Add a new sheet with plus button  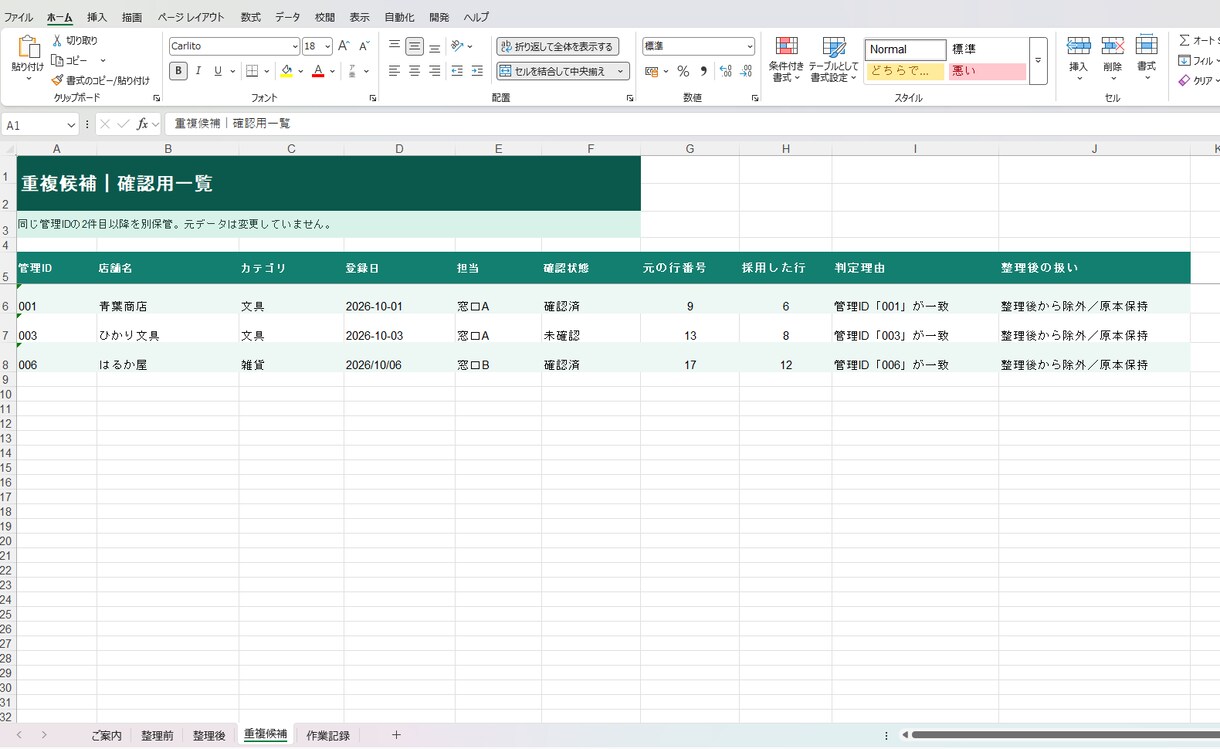(396, 735)
